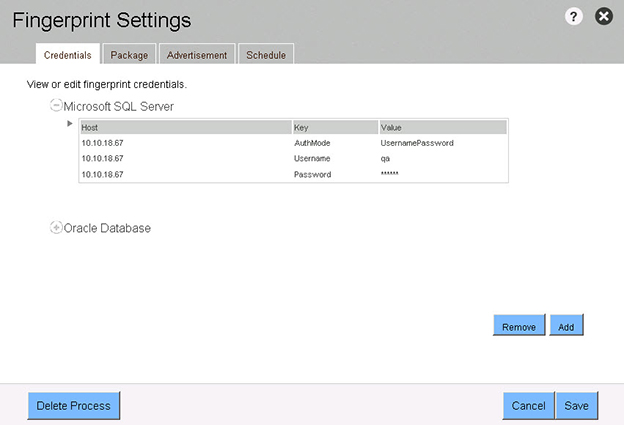Click the Add button
624x425 pixels.
click(566, 326)
